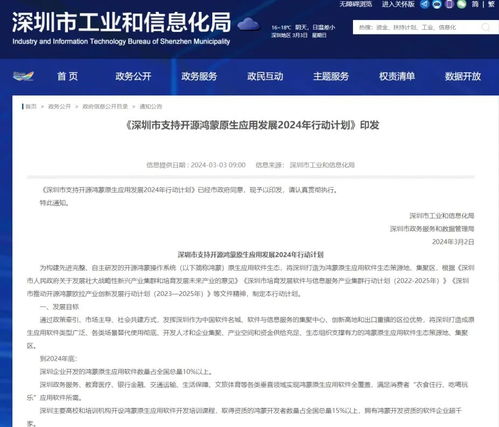Click the 无障碍浏览 accessibility link
The image size is (499, 427).
tap(356, 4)
